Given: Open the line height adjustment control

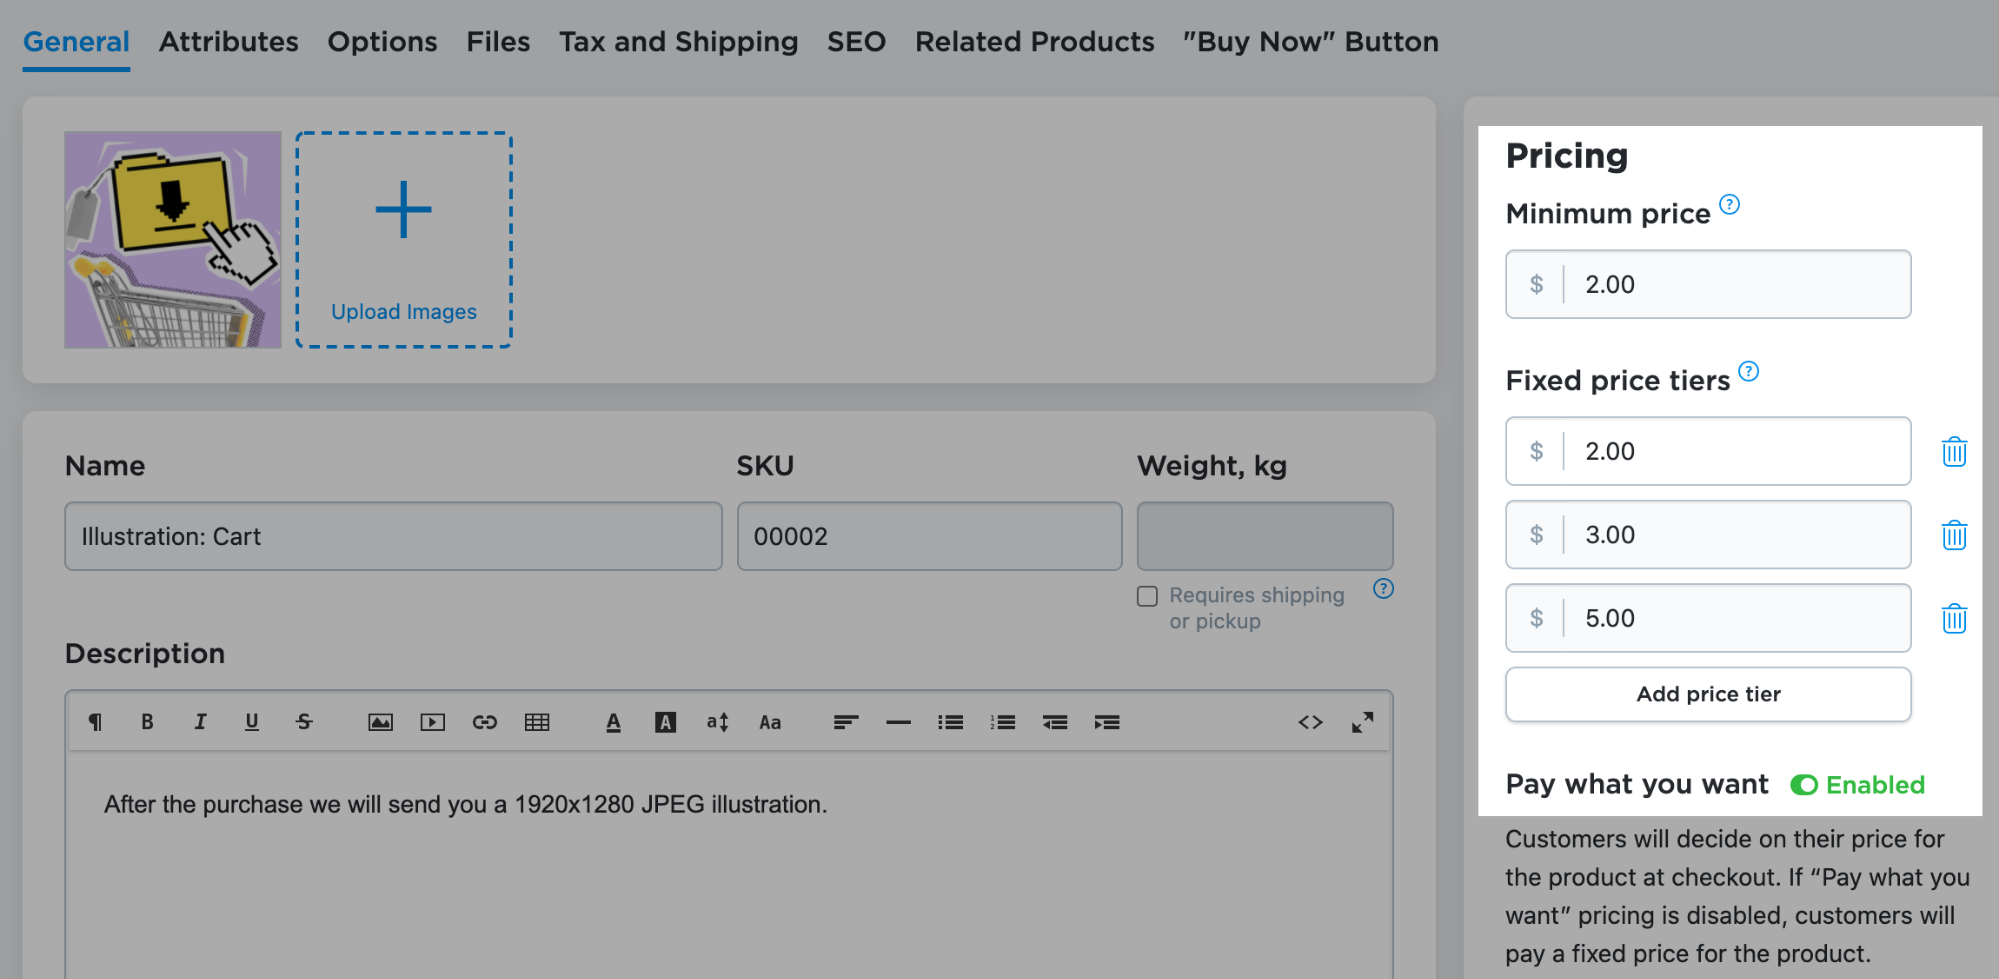Looking at the screenshot, I should (716, 722).
